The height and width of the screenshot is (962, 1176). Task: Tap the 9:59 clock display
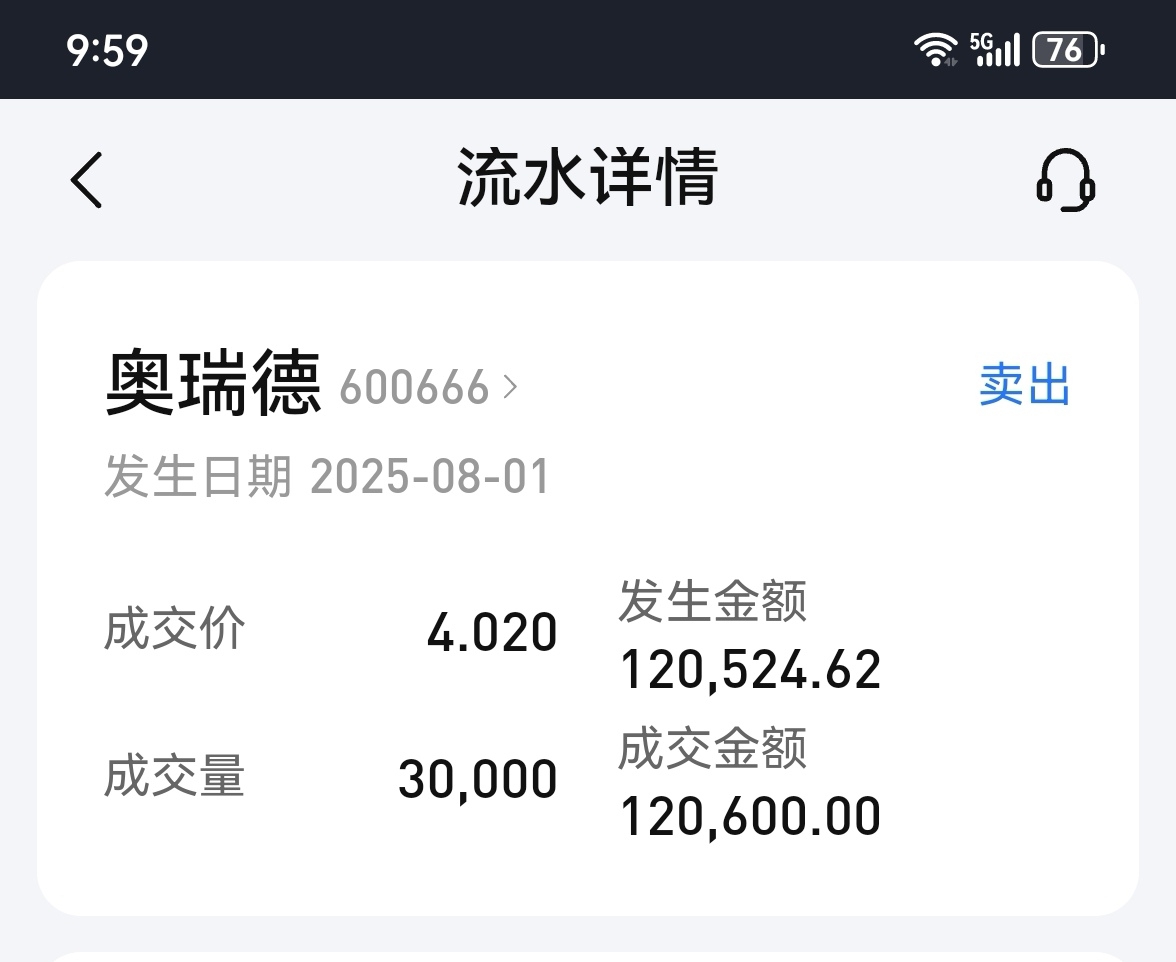click(107, 51)
